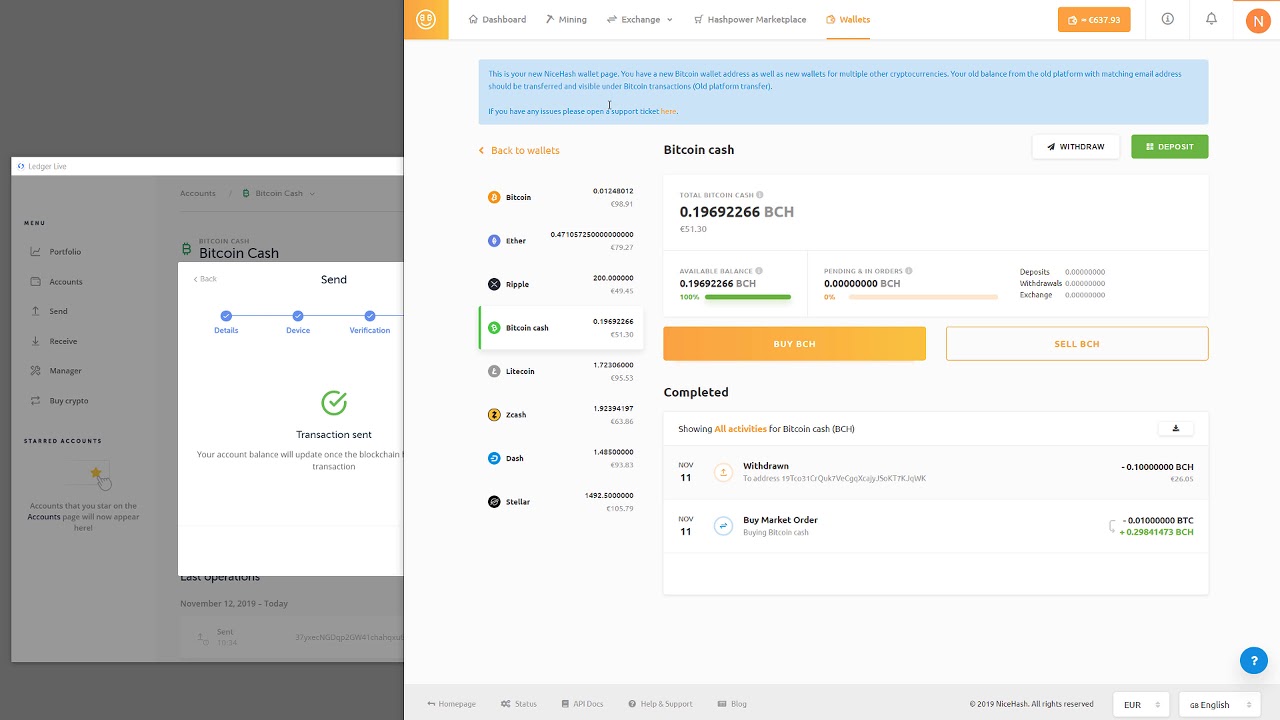Download activities with the export icon
The image size is (1280, 720).
[1175, 429]
